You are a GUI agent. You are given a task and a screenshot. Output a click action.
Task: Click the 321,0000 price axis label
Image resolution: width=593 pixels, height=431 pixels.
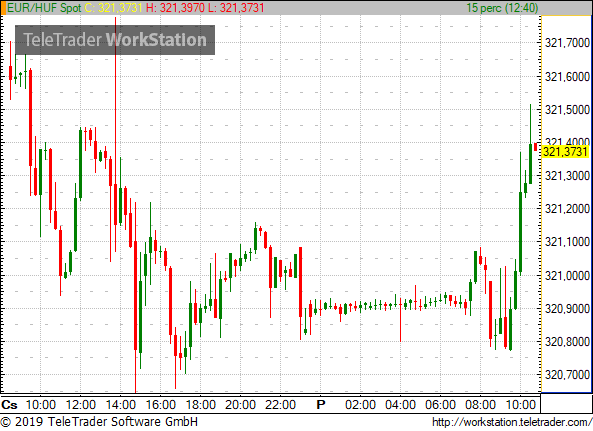tap(567, 275)
